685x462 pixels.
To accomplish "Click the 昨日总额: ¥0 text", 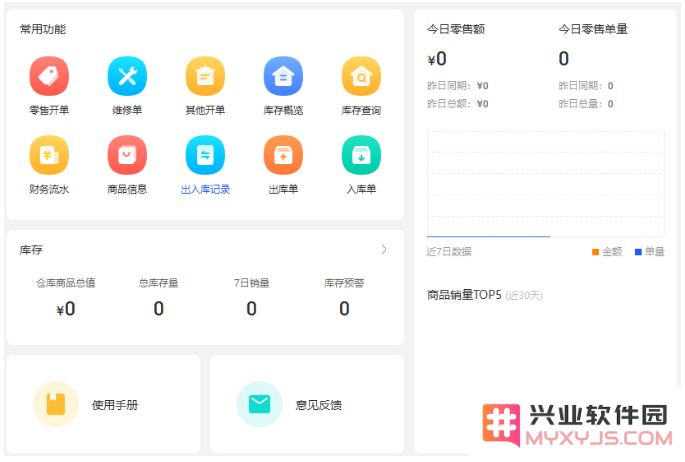I will (458, 104).
